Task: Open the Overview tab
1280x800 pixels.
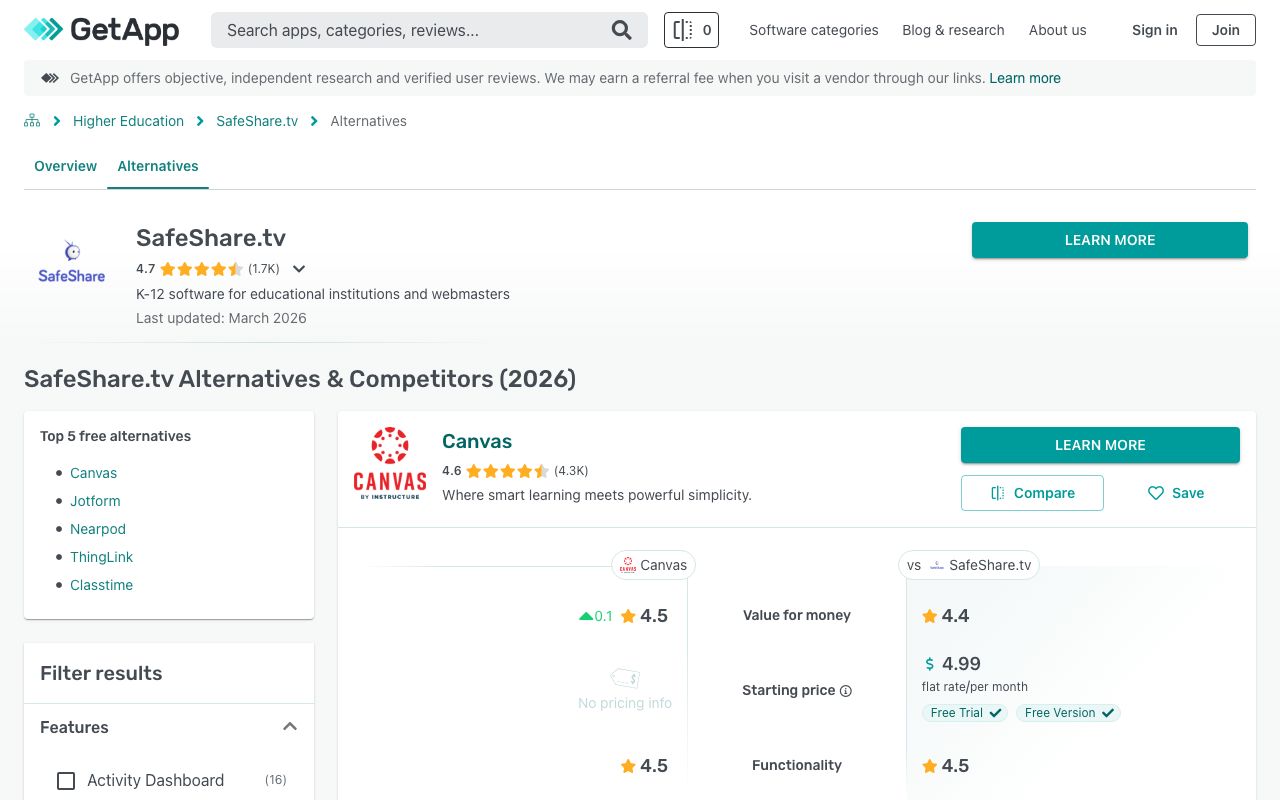Action: pyautogui.click(x=66, y=166)
